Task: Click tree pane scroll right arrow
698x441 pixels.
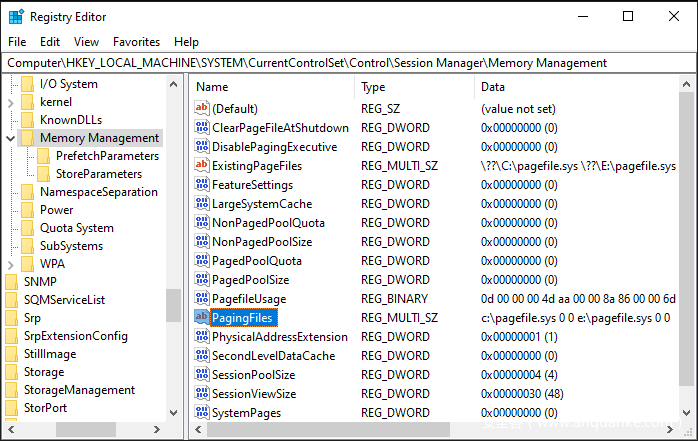Action: [157, 429]
